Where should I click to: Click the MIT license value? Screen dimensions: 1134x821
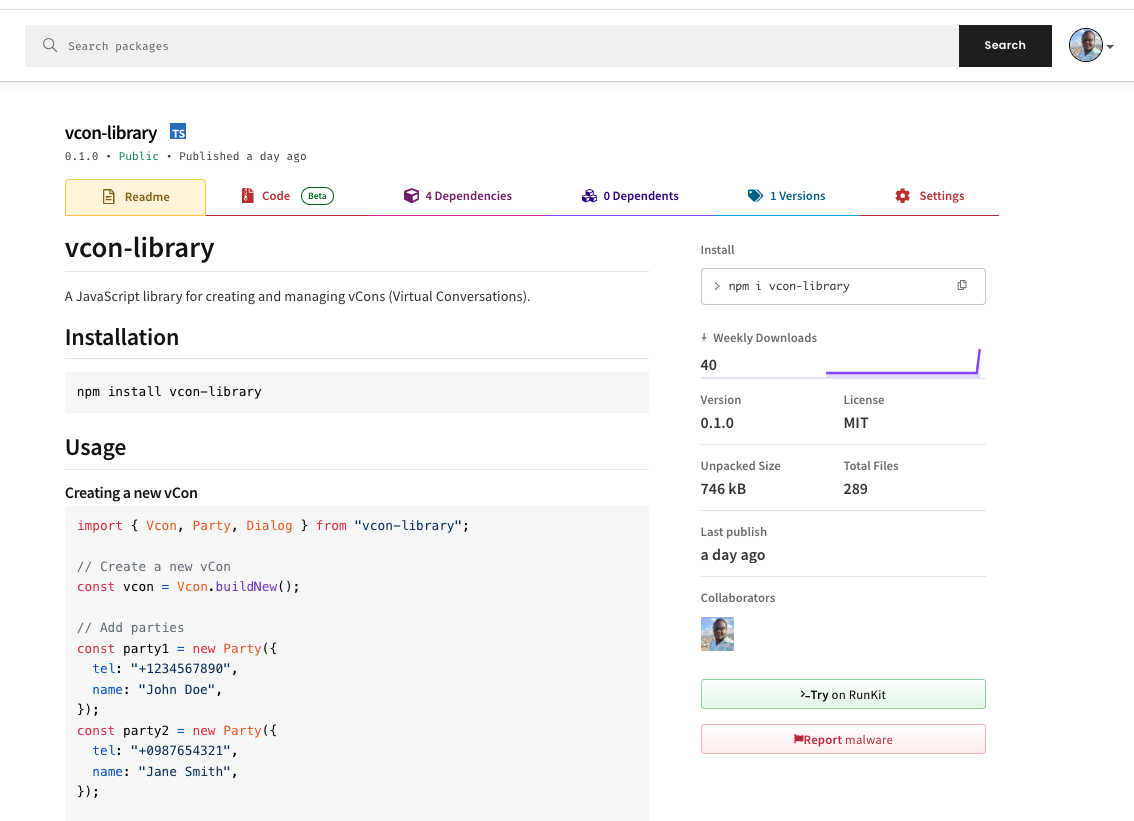[856, 423]
